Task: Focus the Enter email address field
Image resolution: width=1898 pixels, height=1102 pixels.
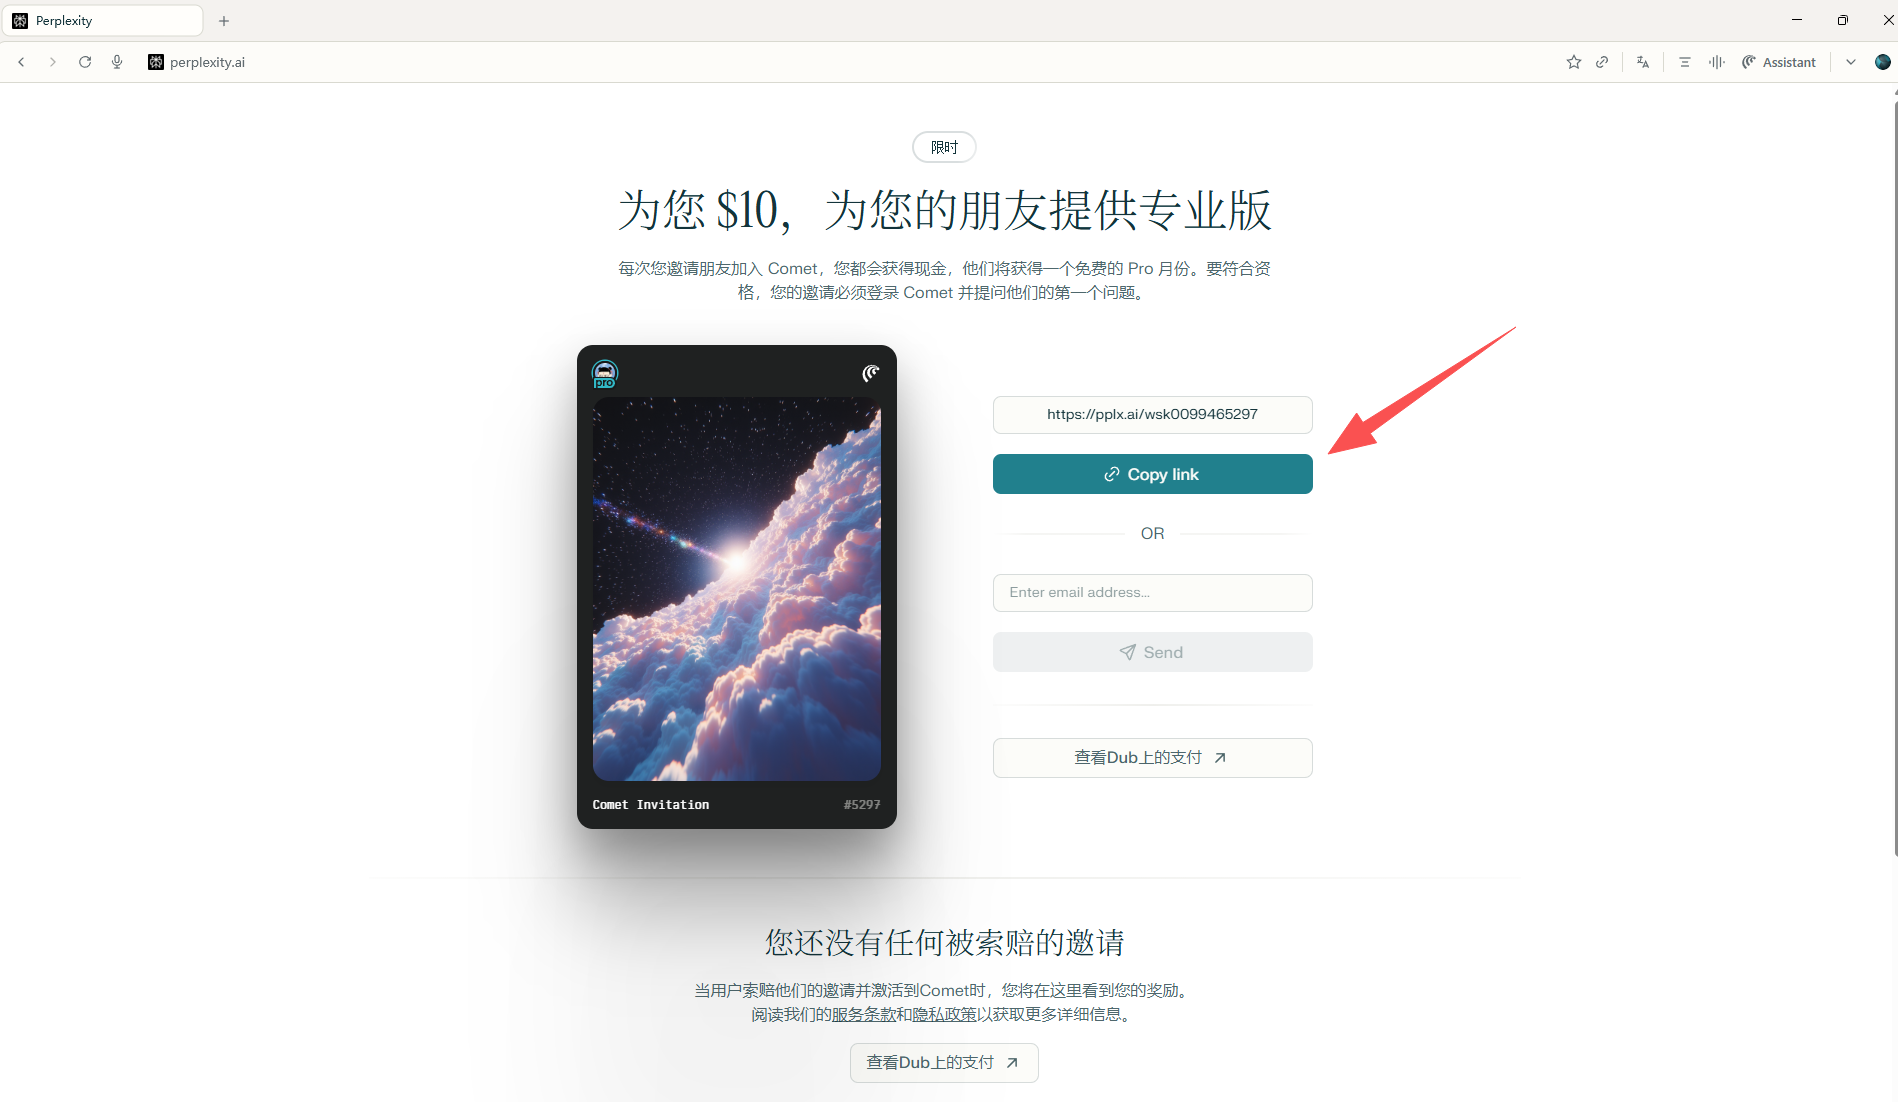Action: tap(1152, 592)
